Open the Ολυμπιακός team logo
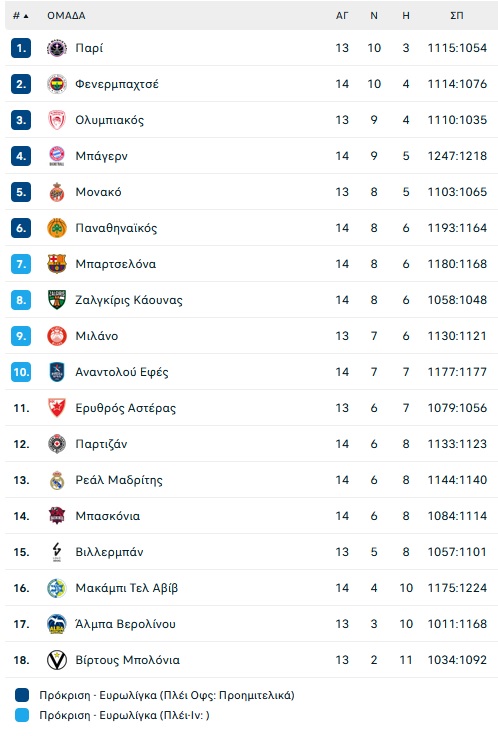The image size is (498, 736). pyautogui.click(x=57, y=120)
